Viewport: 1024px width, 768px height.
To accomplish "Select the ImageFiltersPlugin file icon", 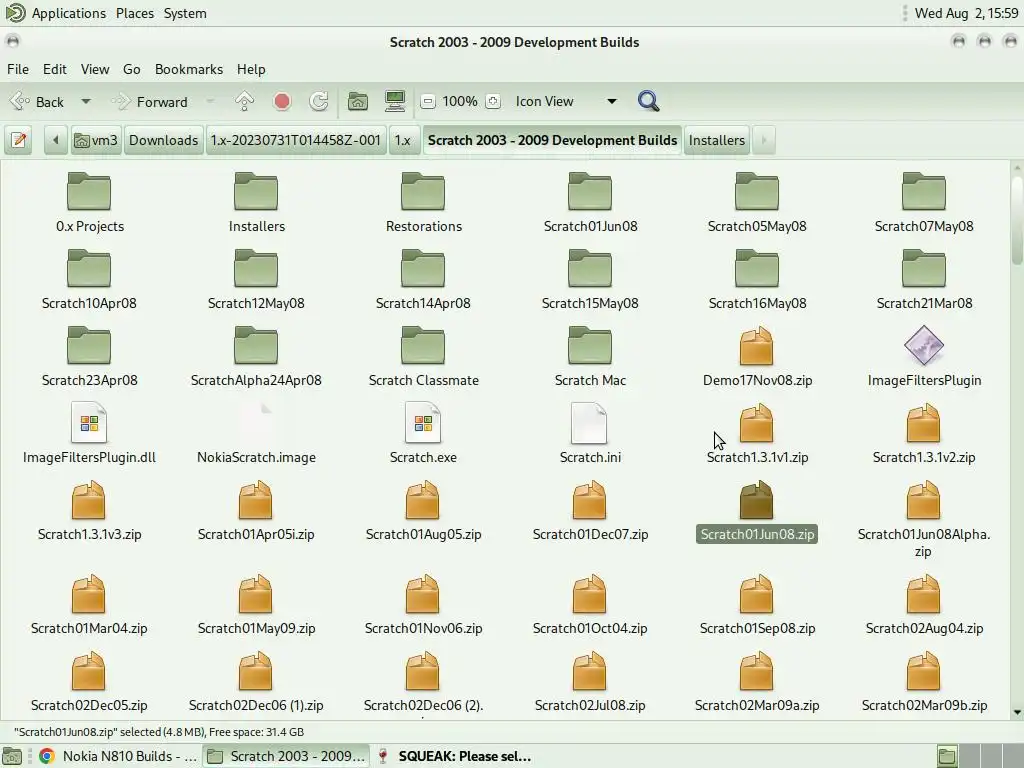I will tap(923, 345).
